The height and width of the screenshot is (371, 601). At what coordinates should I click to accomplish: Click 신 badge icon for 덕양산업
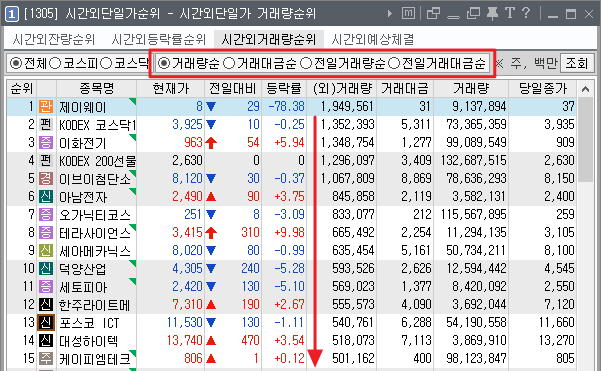pyautogui.click(x=46, y=268)
